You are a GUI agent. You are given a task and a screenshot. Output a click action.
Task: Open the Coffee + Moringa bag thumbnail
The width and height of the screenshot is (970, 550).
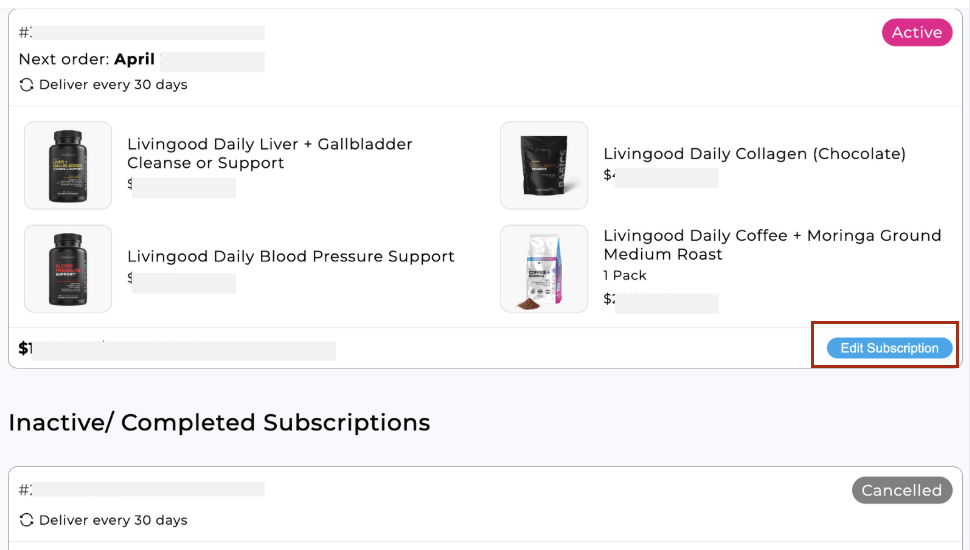(x=544, y=269)
